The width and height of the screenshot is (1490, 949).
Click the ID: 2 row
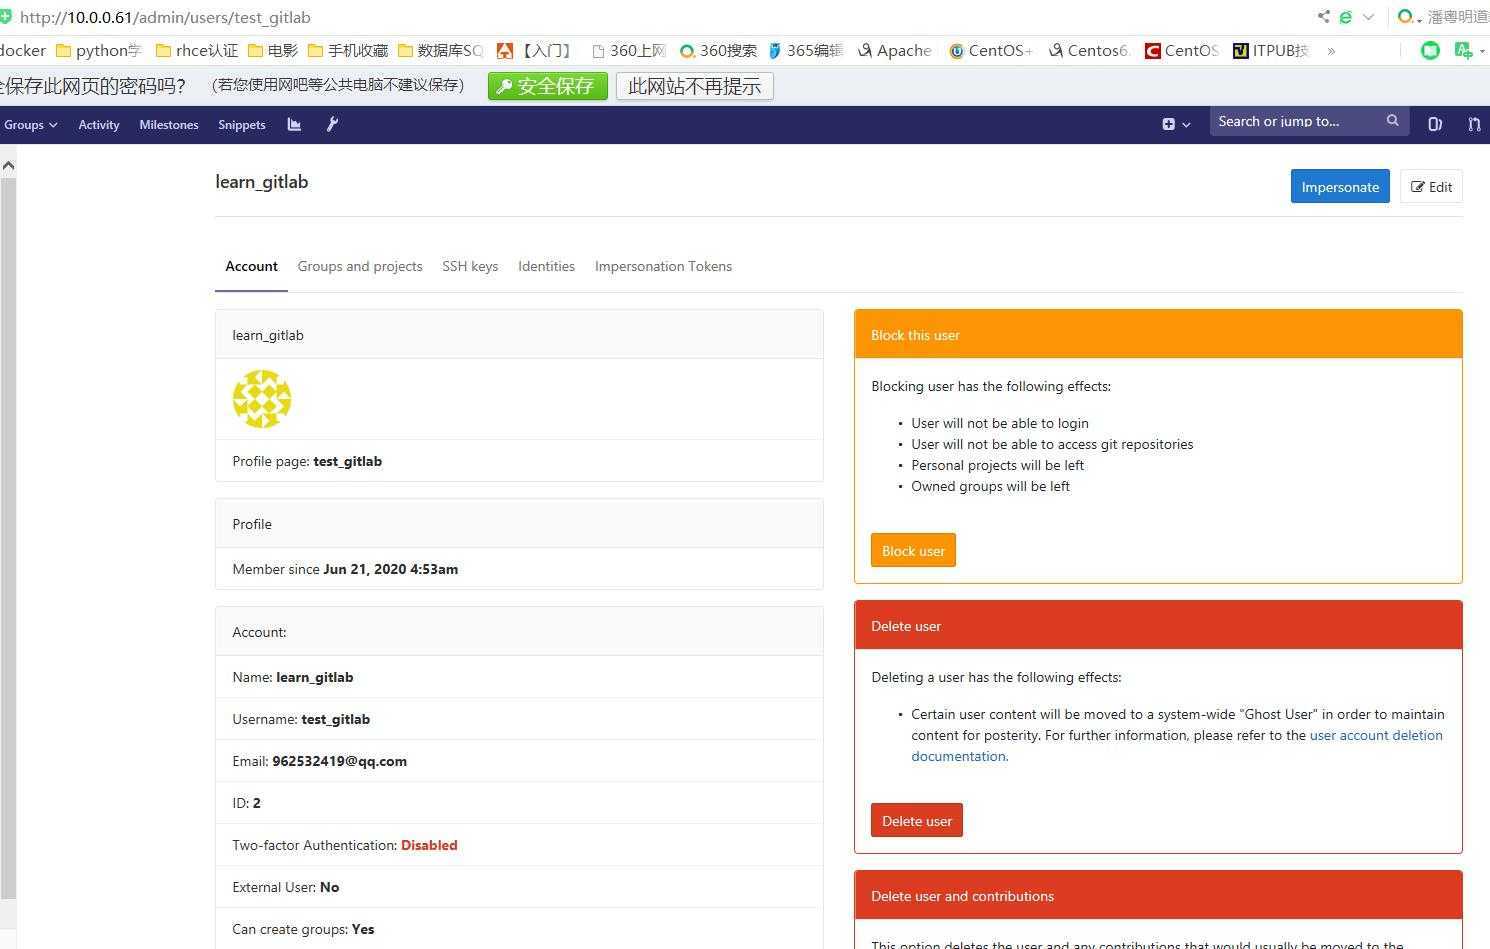519,803
